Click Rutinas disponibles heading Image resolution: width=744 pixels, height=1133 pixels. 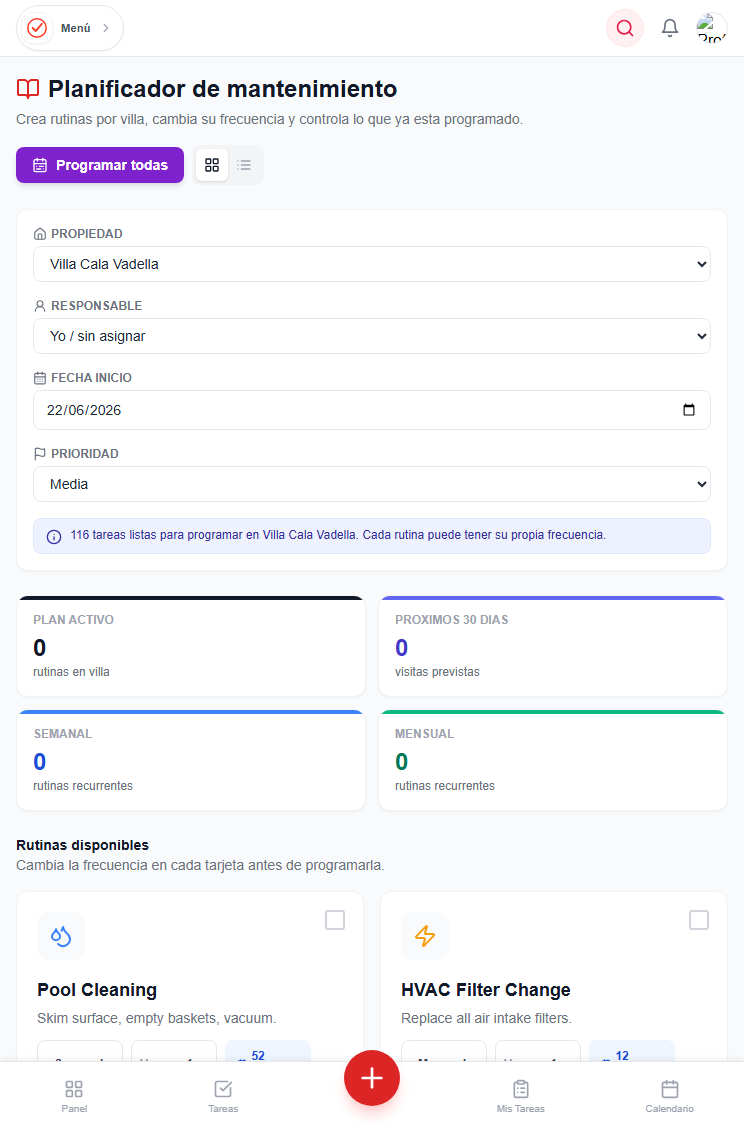point(82,845)
